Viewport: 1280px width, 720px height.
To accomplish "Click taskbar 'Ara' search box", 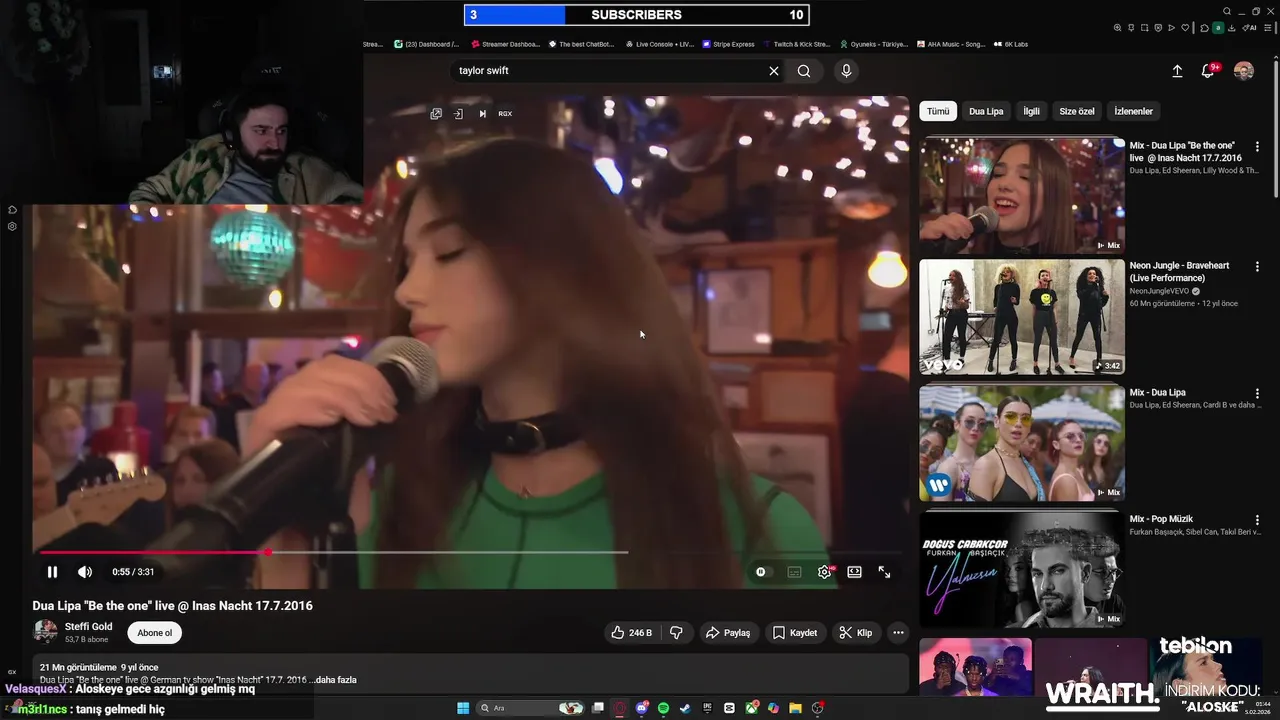I will (530, 708).
